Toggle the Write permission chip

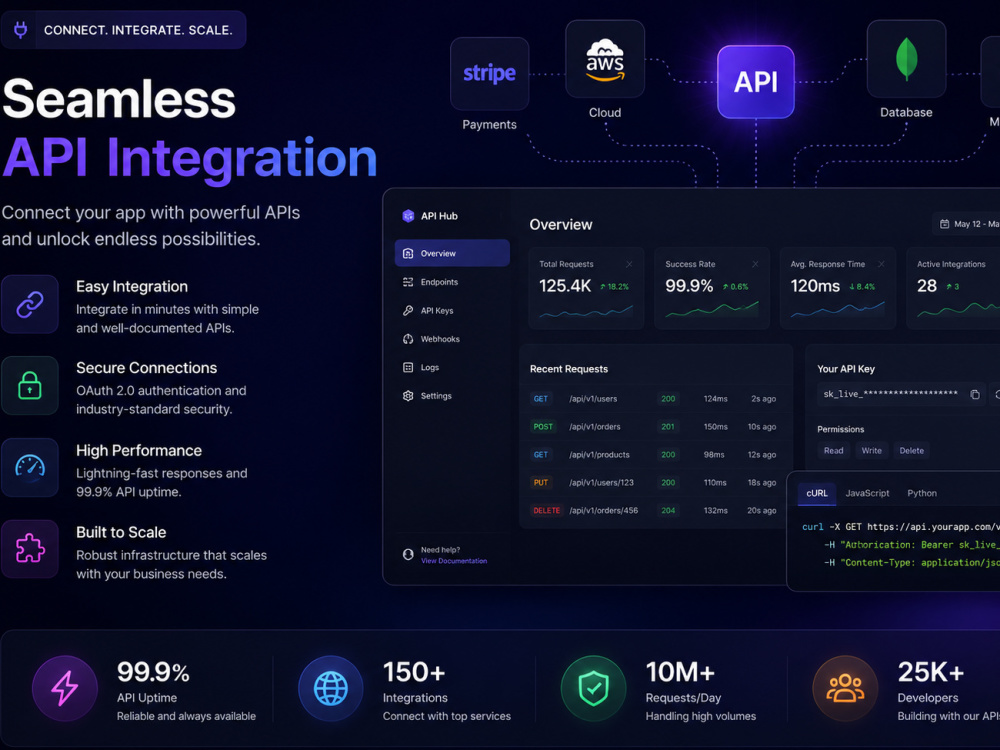coord(872,450)
